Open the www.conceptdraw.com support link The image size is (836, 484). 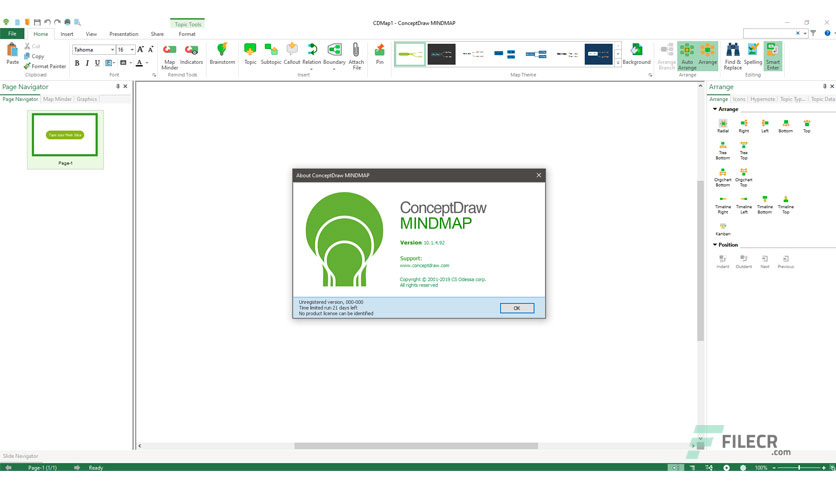coord(424,265)
